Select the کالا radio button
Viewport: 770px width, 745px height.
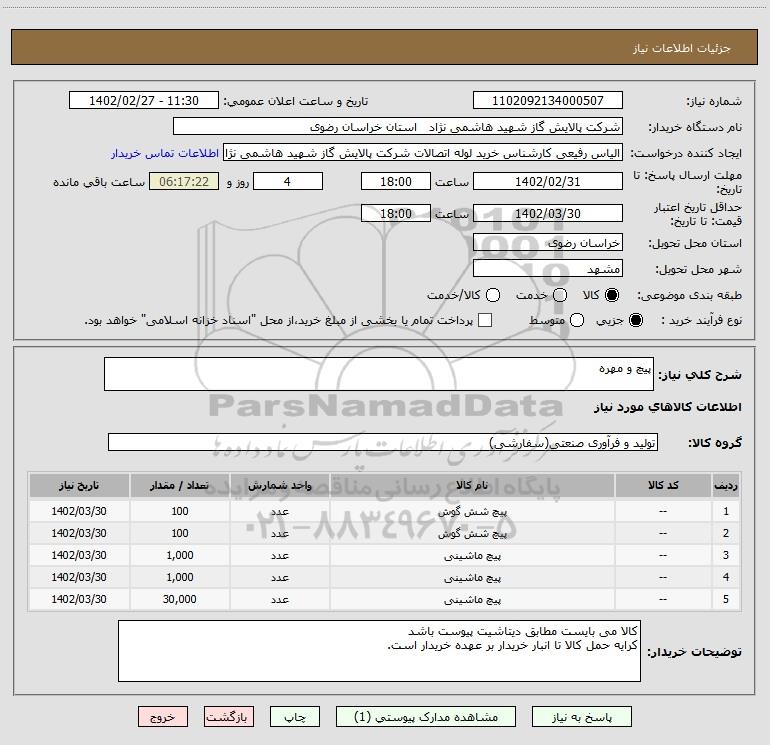(612, 295)
